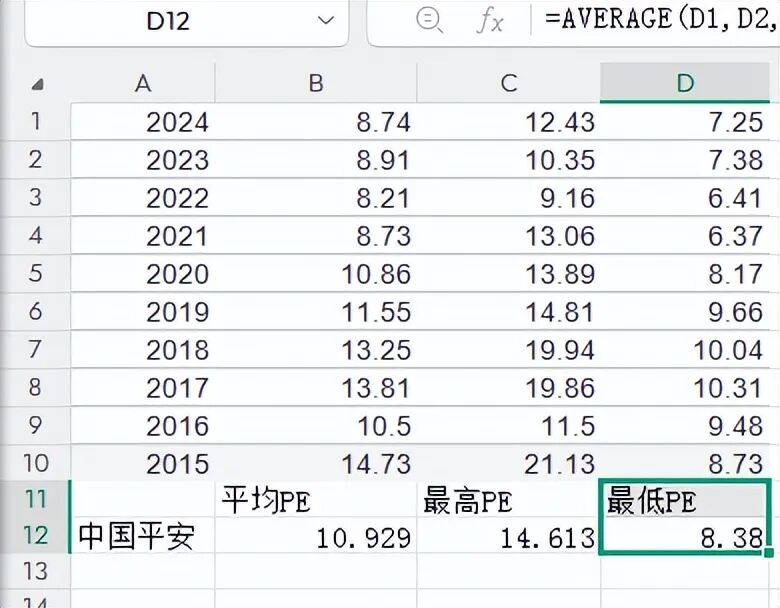The width and height of the screenshot is (780, 608).
Task: Click cell containing 10.5
Action: pyautogui.click(x=316, y=425)
